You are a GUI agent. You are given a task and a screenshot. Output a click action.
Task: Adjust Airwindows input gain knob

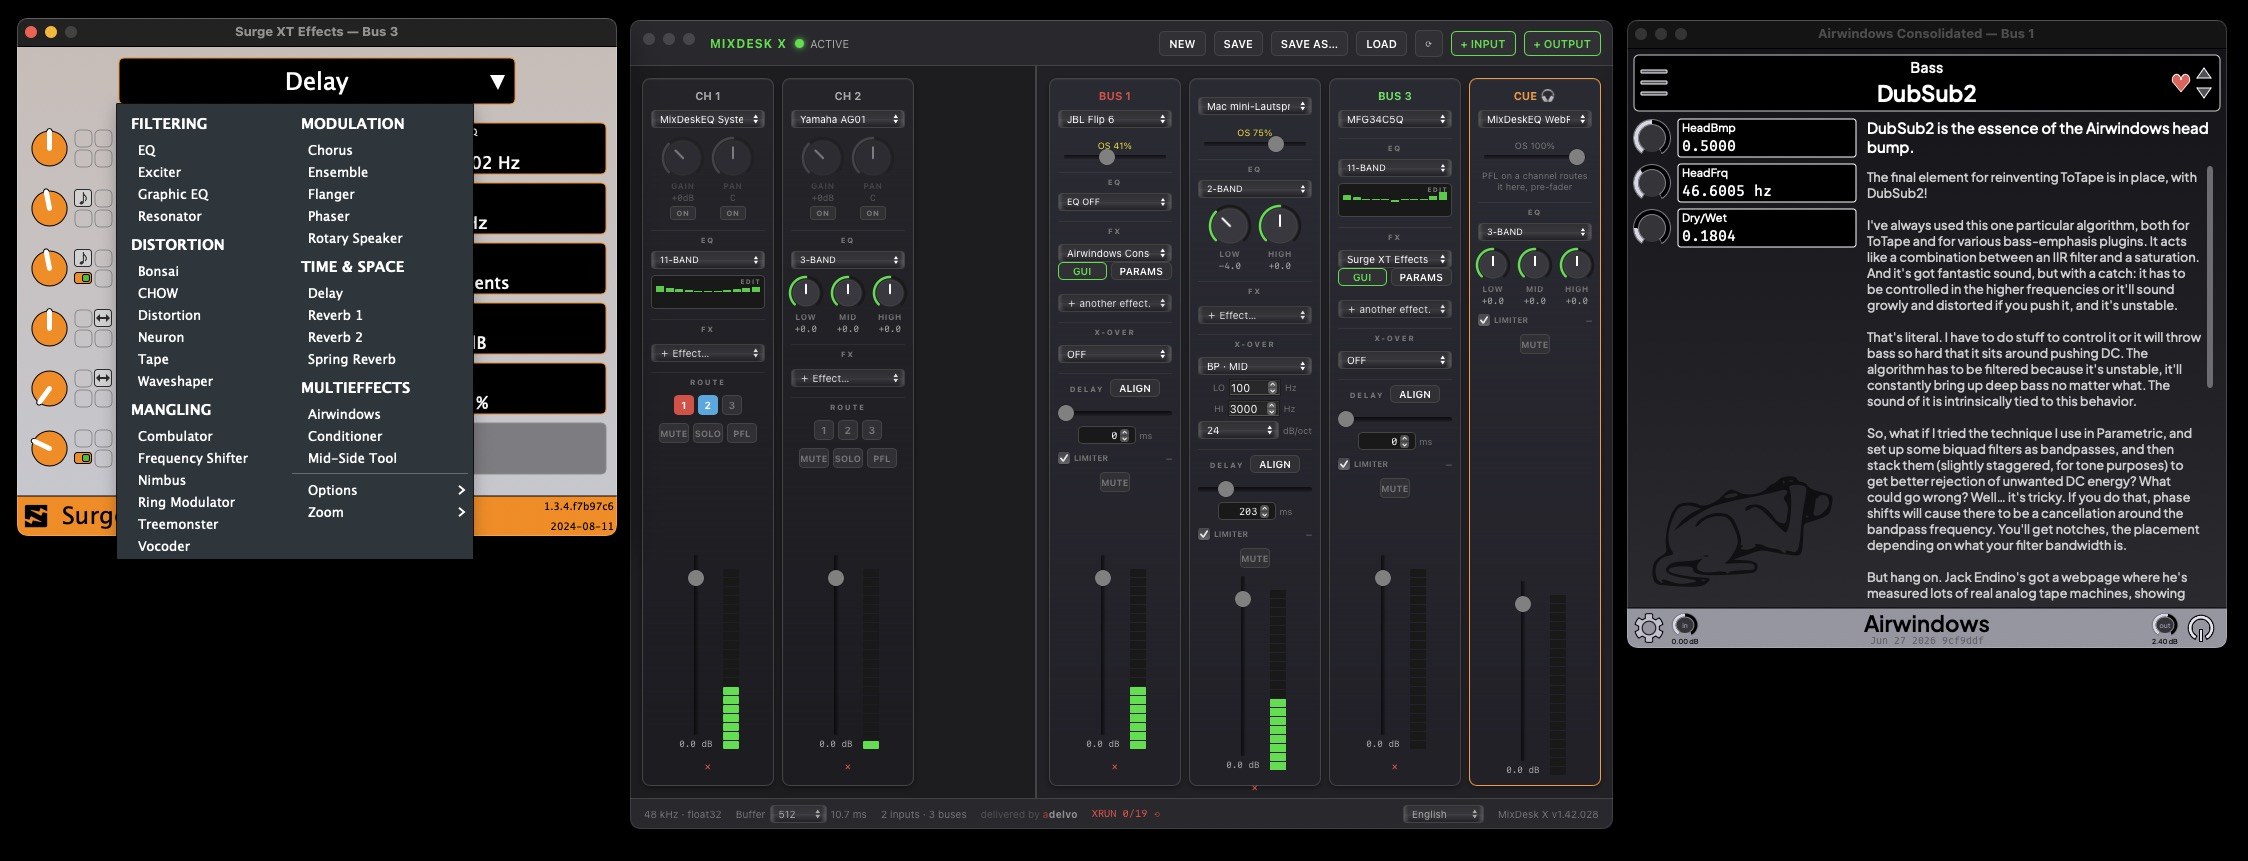tap(1685, 625)
